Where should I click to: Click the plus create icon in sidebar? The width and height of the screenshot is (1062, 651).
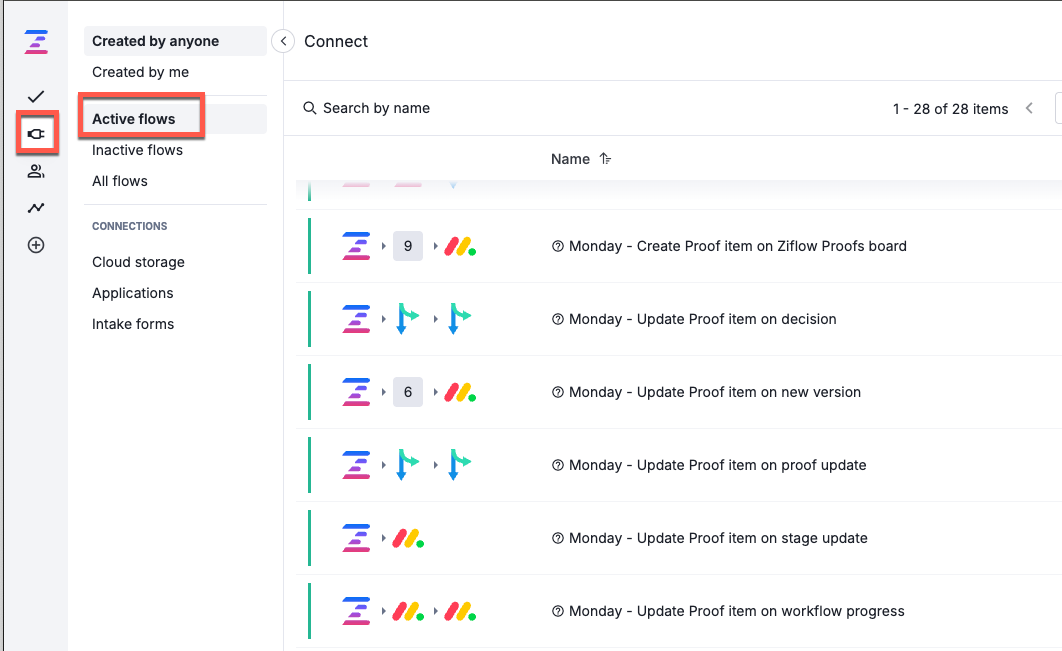[36, 244]
